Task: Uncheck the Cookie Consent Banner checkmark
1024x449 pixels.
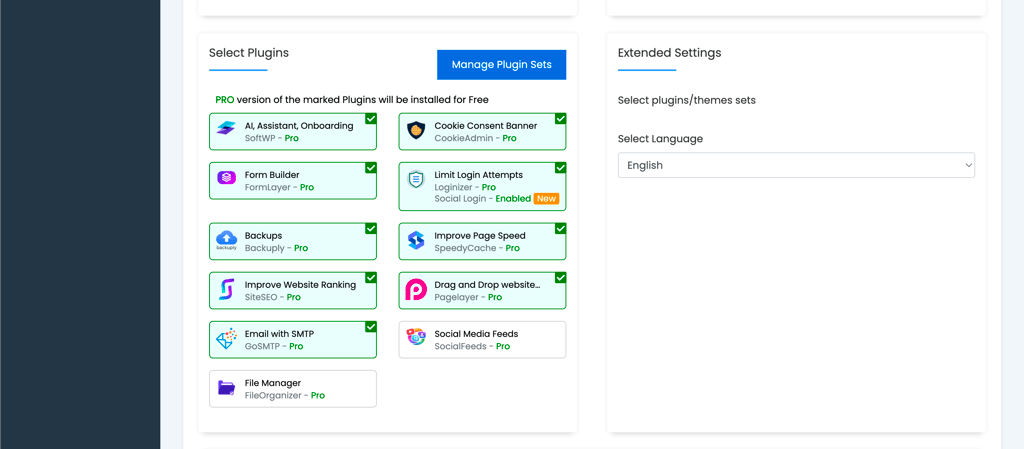Action: pyautogui.click(x=560, y=118)
